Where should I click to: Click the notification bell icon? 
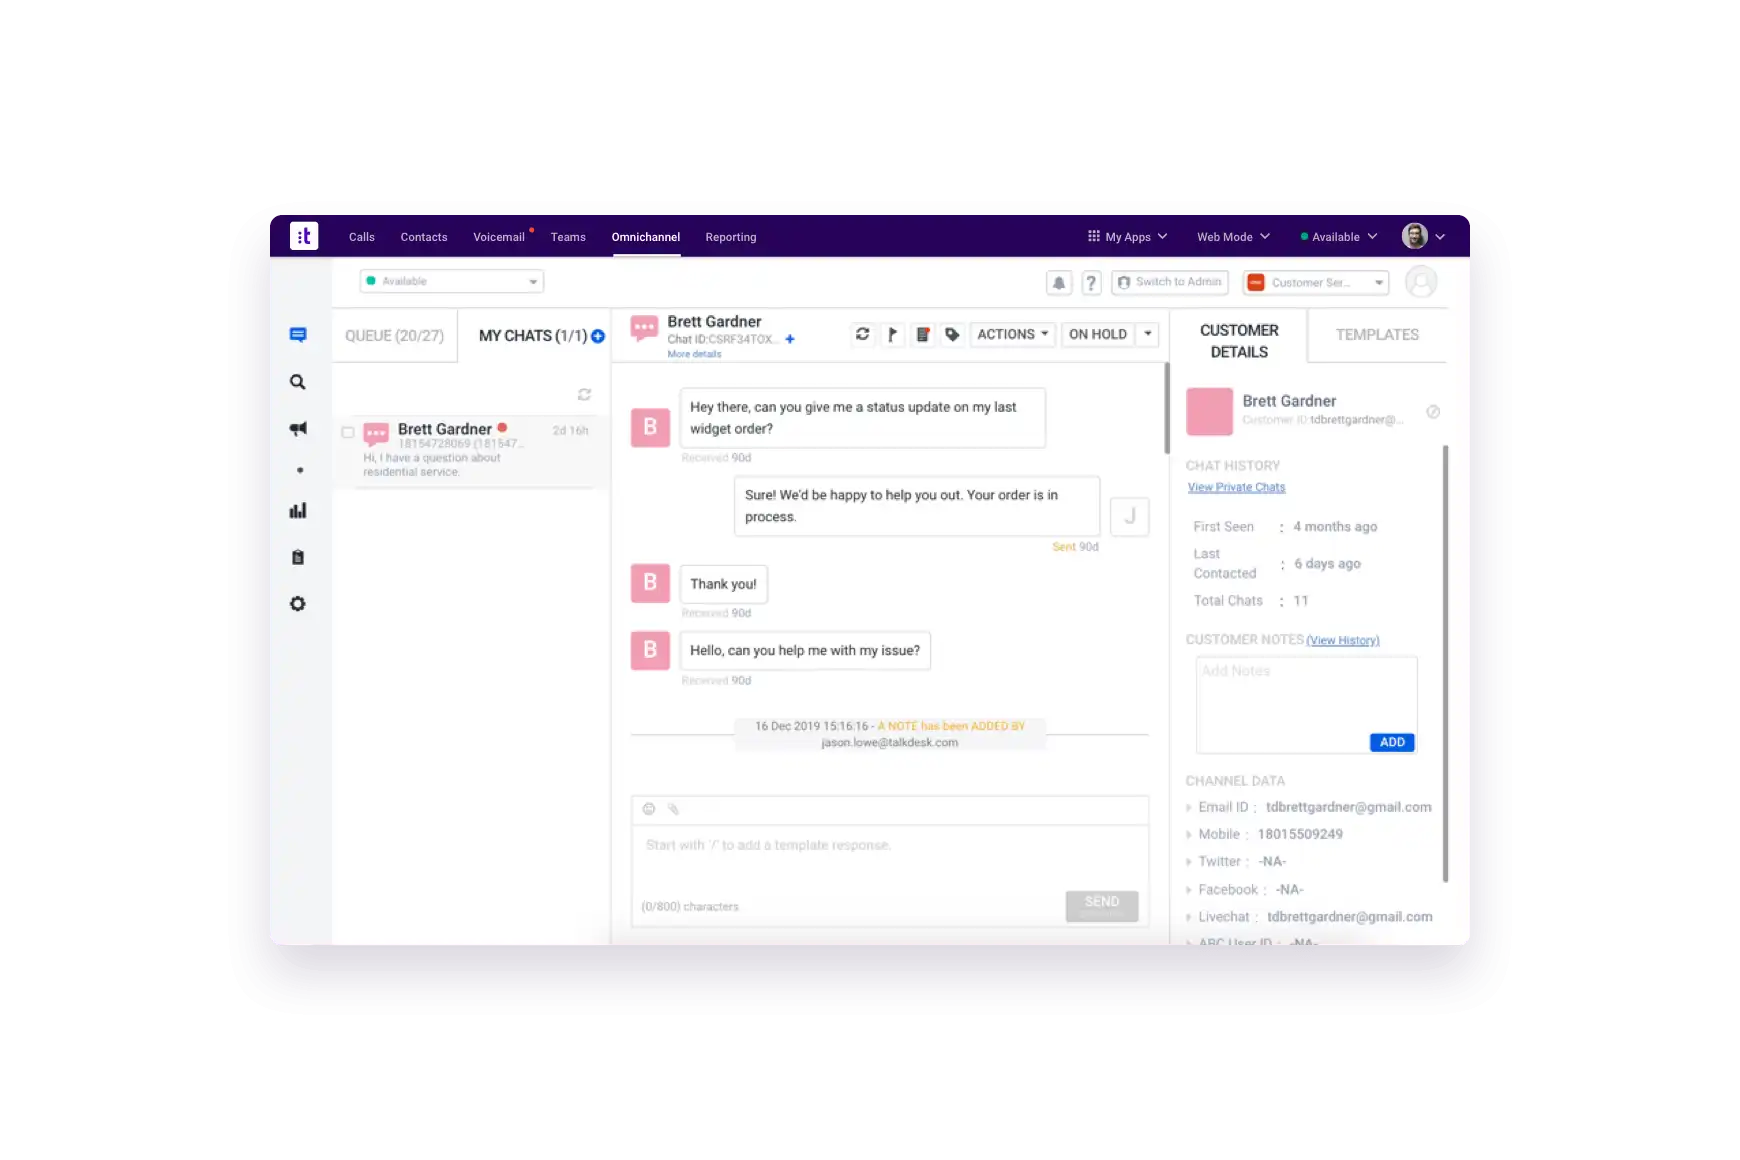click(1059, 283)
